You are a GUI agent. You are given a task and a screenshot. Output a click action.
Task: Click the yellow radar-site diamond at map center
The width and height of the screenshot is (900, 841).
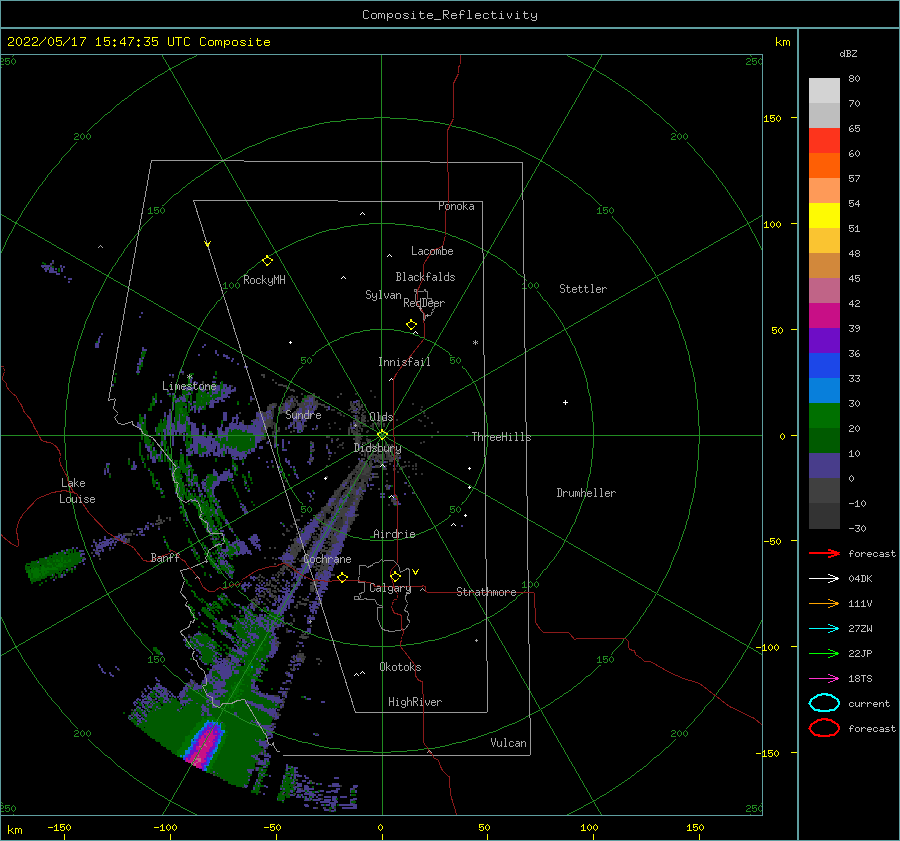(382, 435)
